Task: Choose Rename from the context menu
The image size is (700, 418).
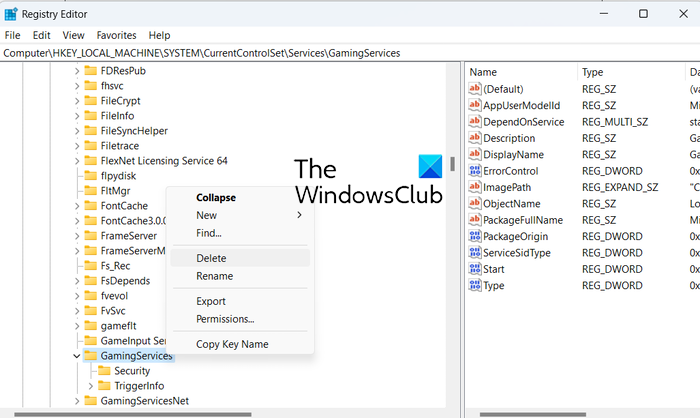Action: coord(240,276)
